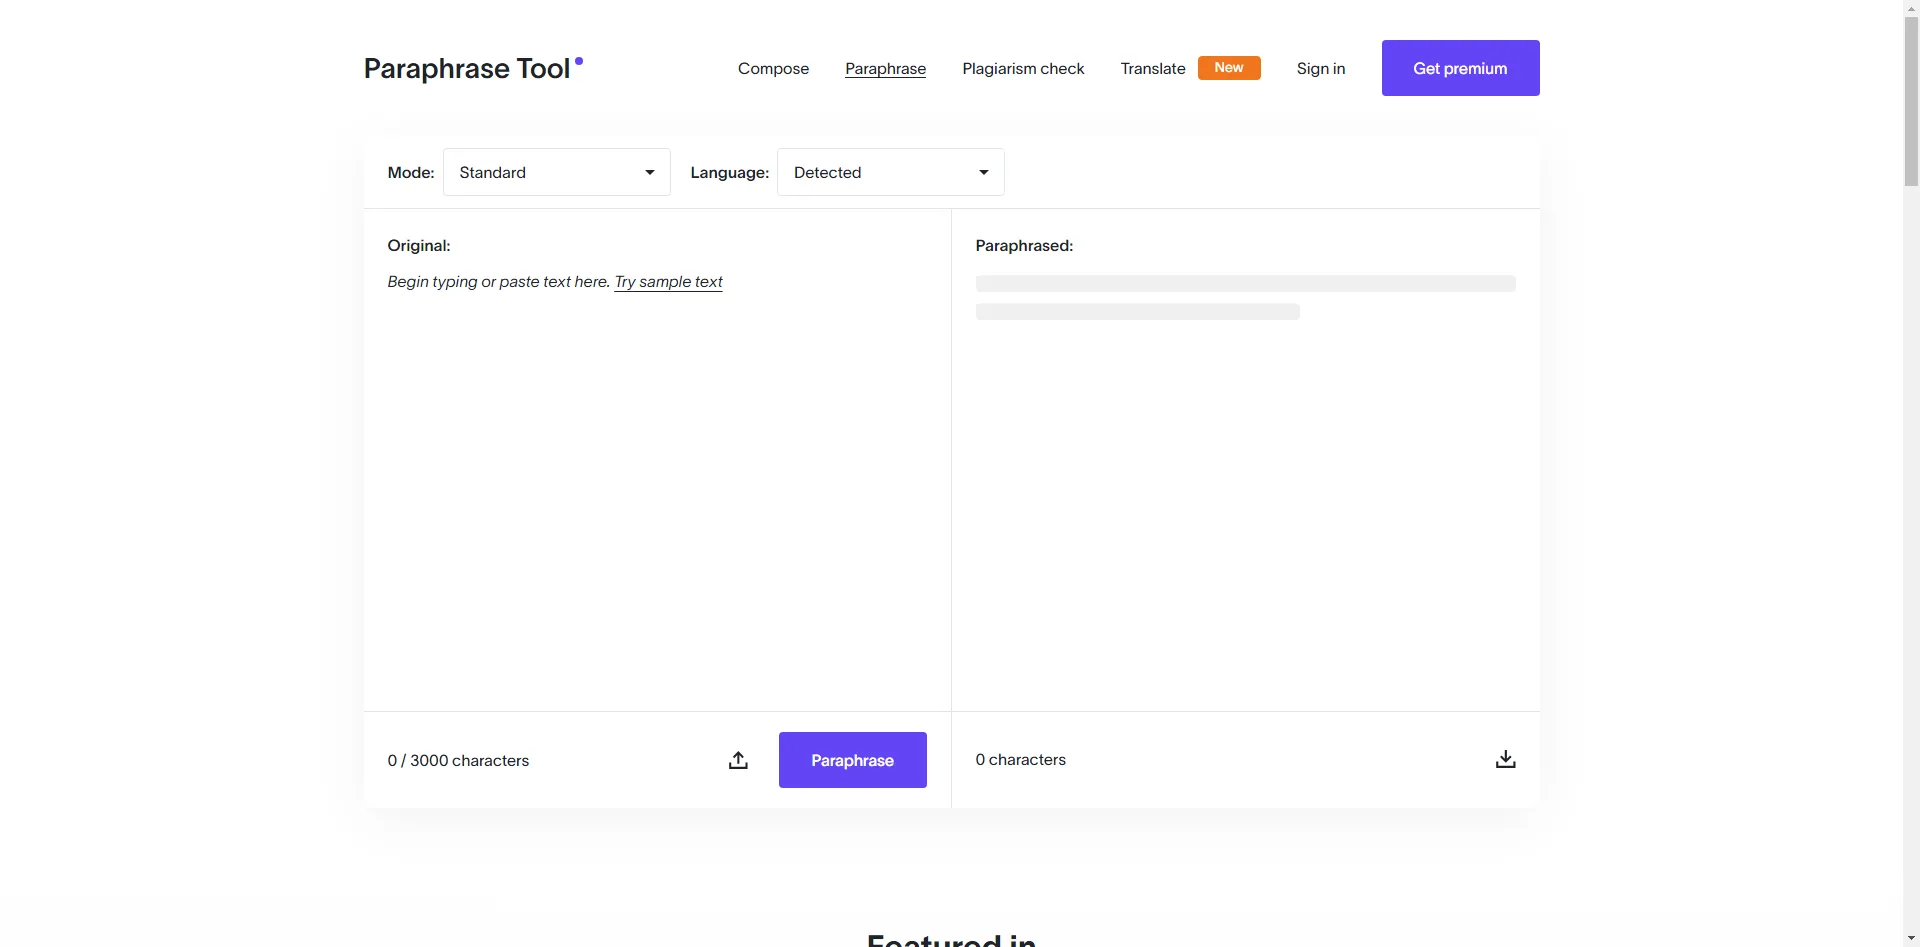Viewport: 1920px width, 947px height.
Task: Click the scrollbar down arrow
Action: point(1911,938)
